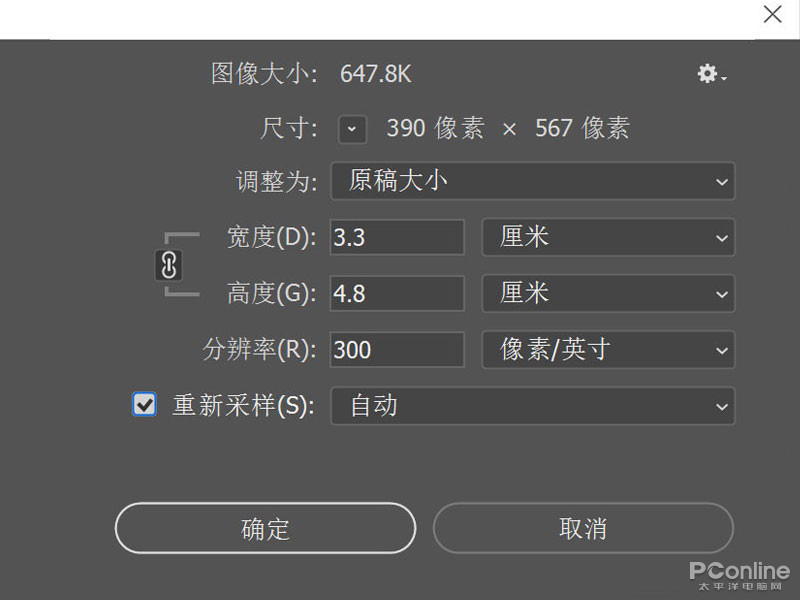
Task: Click into the 宽度 input field with 3.3
Action: [397, 237]
